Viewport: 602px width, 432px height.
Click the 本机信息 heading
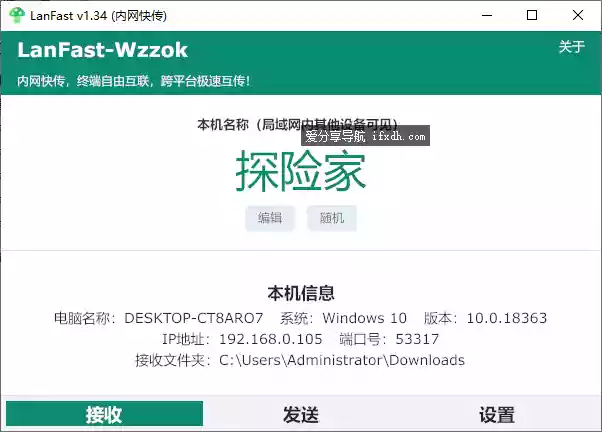pyautogui.click(x=301, y=293)
